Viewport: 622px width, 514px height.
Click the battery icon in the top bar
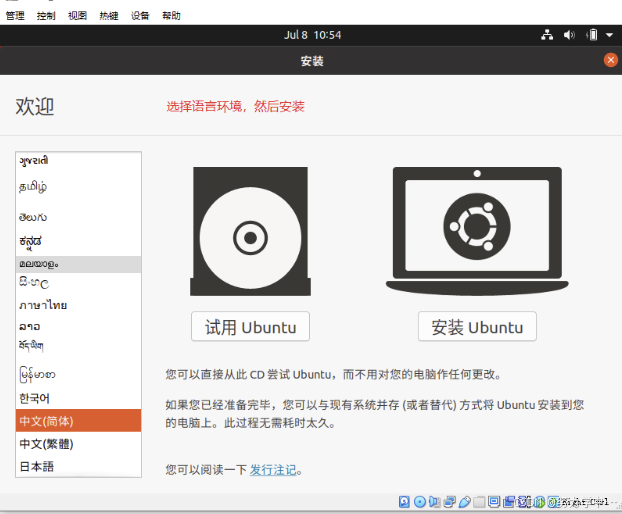pyautogui.click(x=591, y=35)
